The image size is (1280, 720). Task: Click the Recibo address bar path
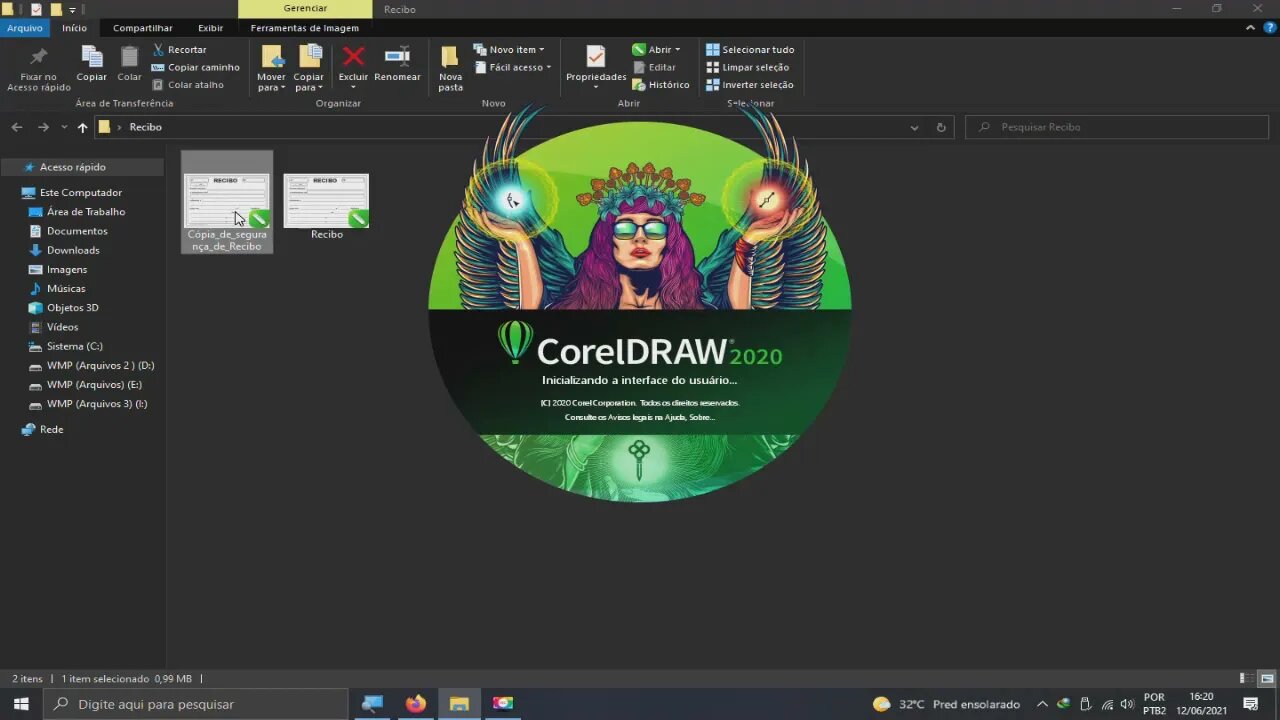pyautogui.click(x=145, y=127)
